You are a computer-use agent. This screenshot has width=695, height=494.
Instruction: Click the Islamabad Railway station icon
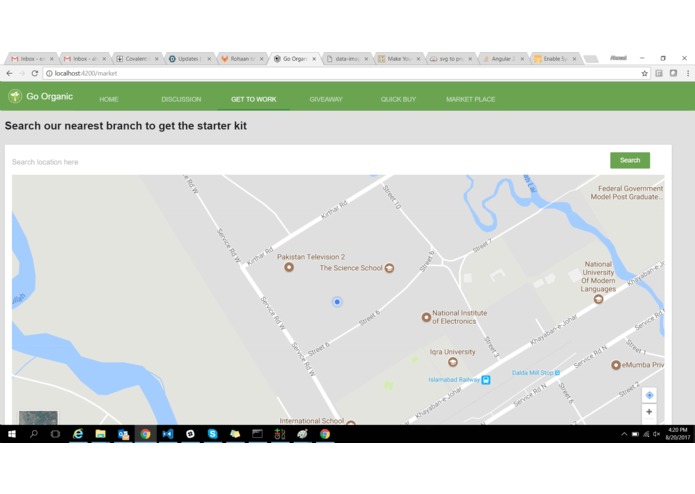486,380
